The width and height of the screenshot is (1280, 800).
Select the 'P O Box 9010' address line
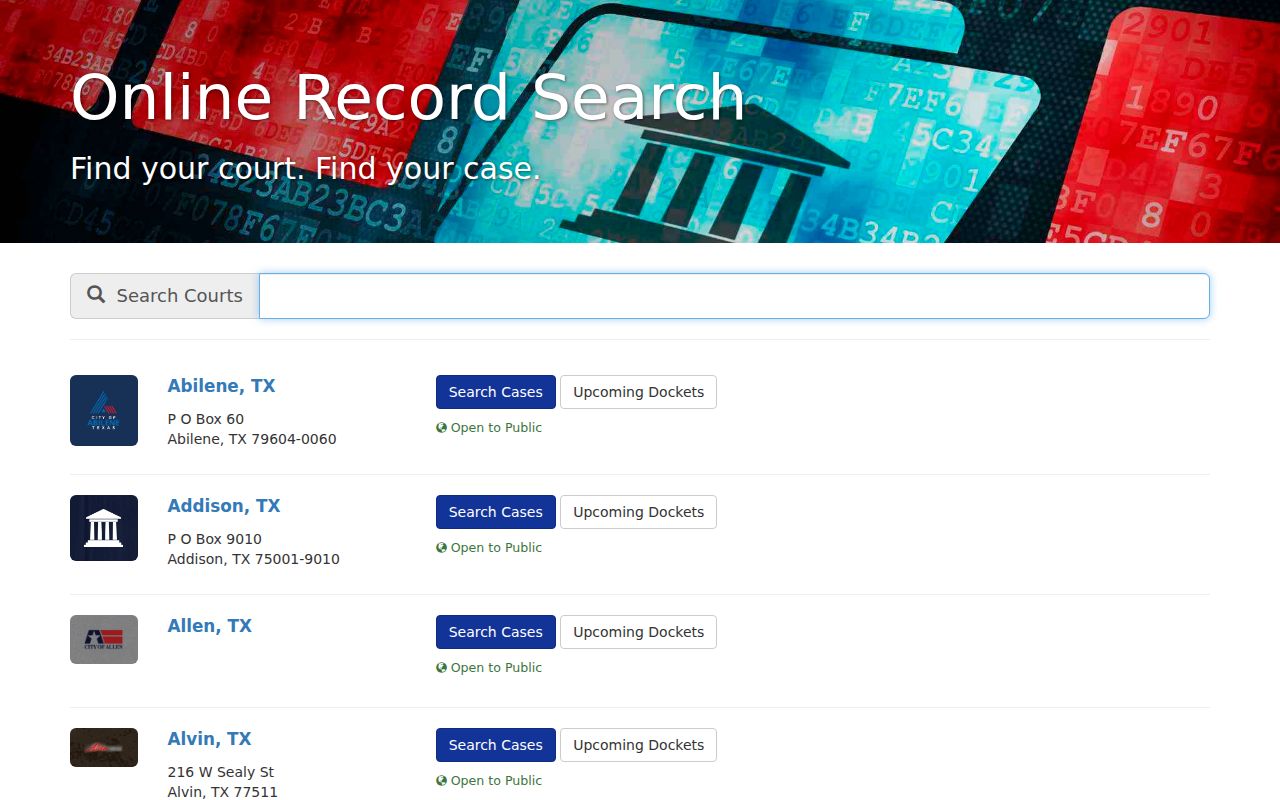click(x=215, y=539)
